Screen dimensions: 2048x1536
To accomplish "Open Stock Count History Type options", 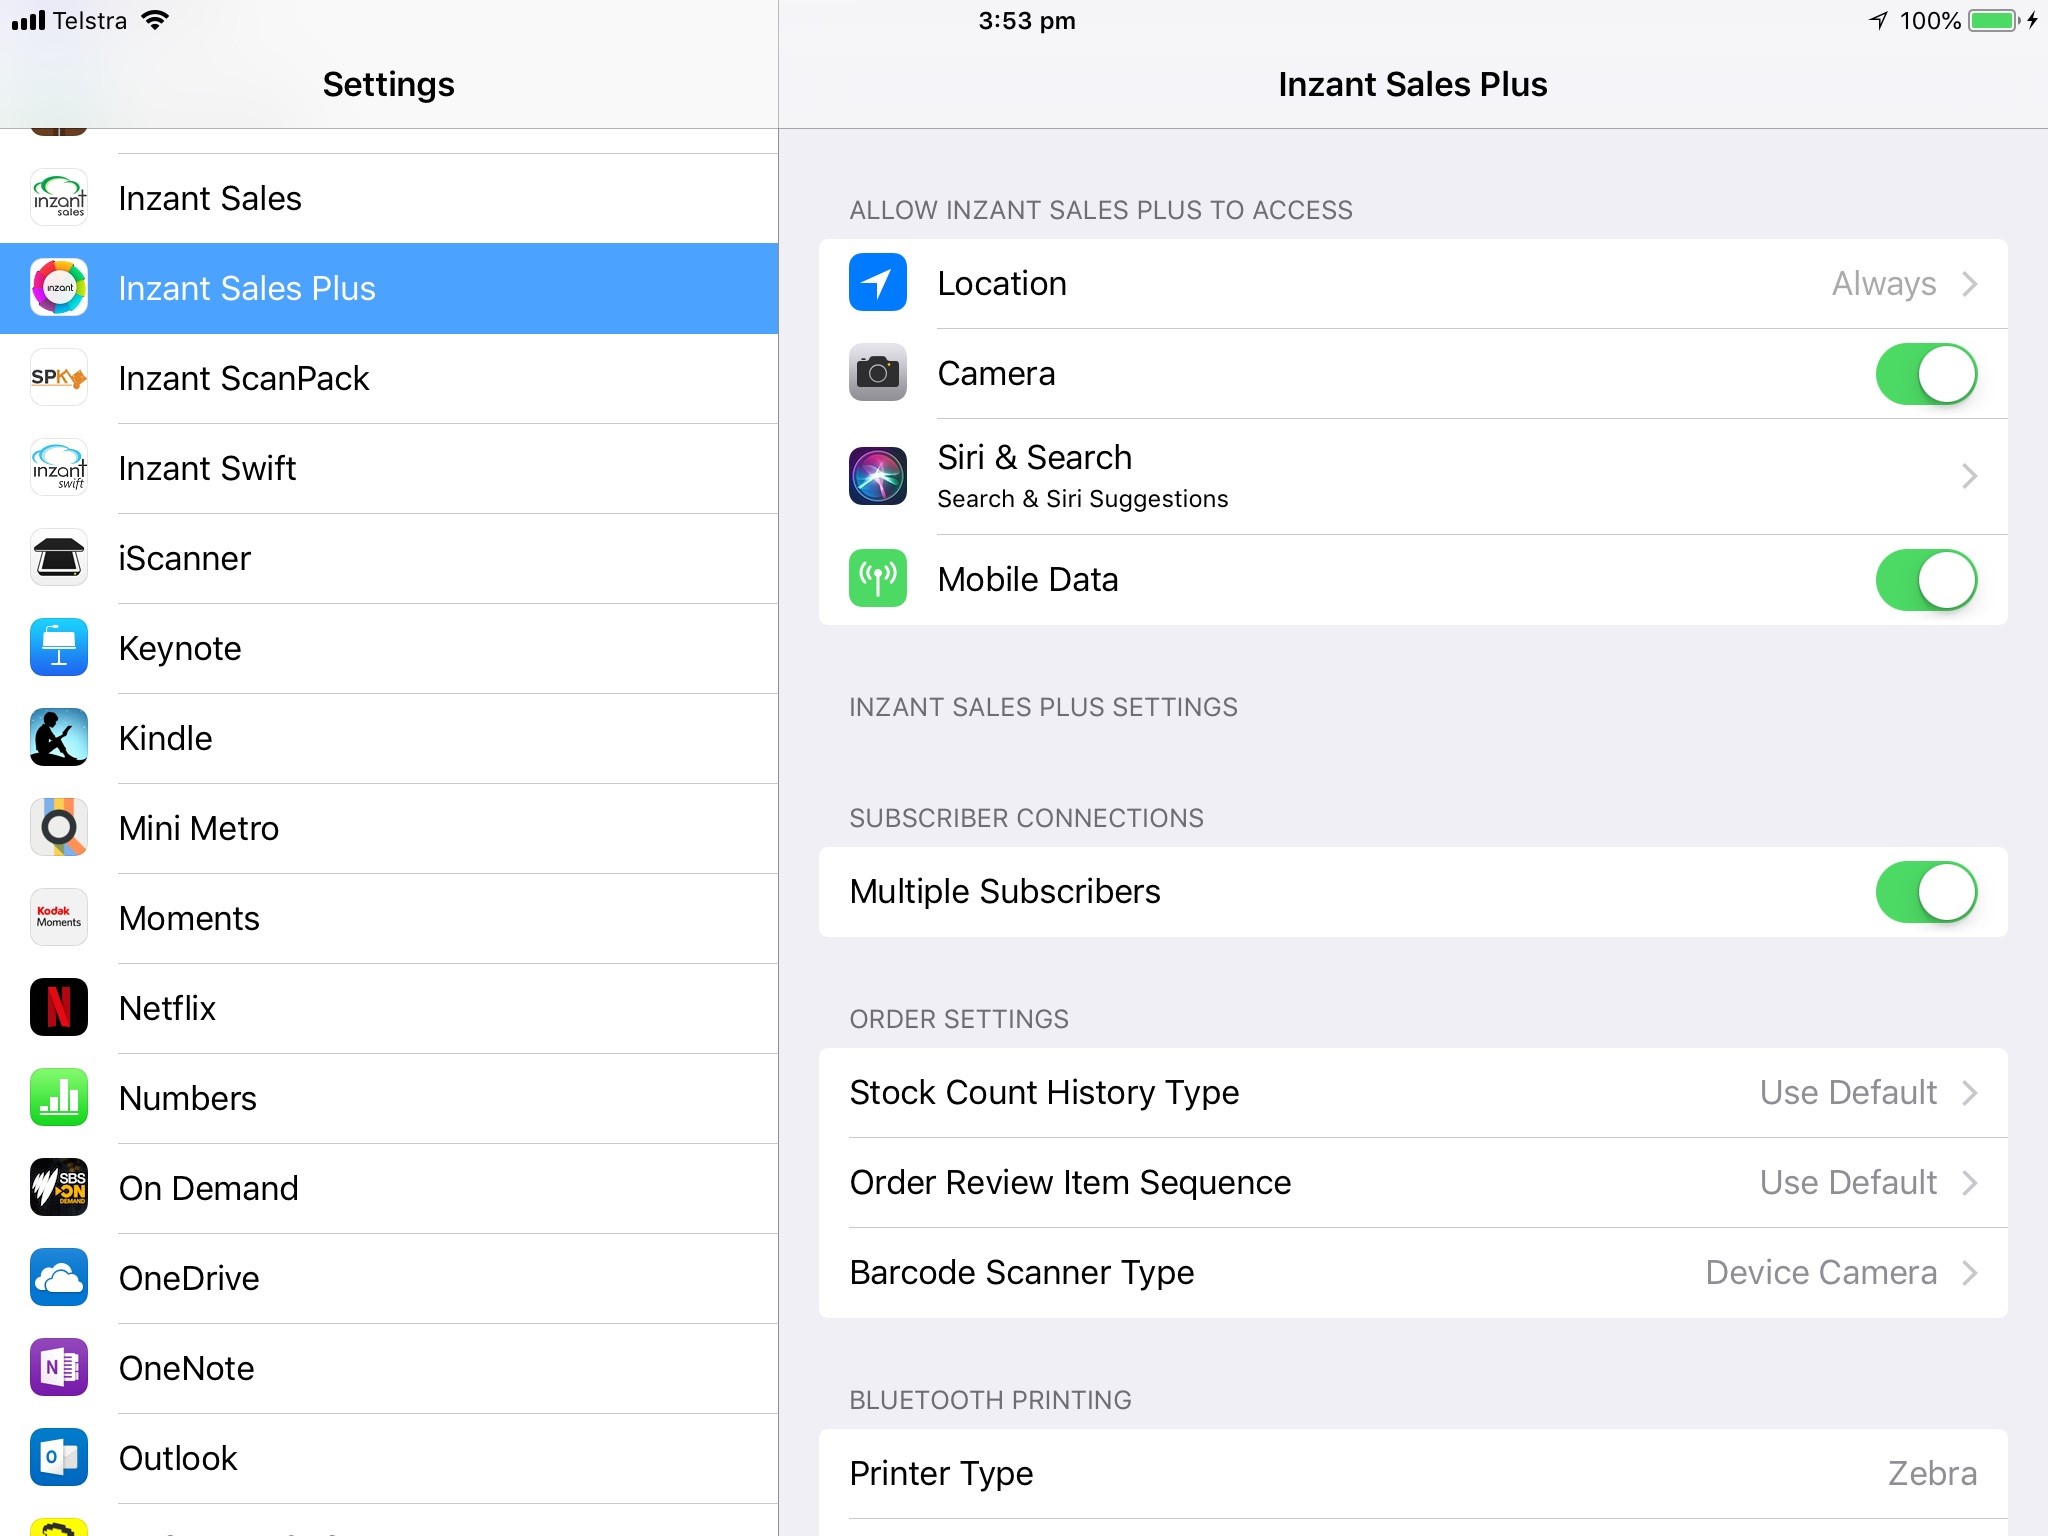I will (1412, 1093).
